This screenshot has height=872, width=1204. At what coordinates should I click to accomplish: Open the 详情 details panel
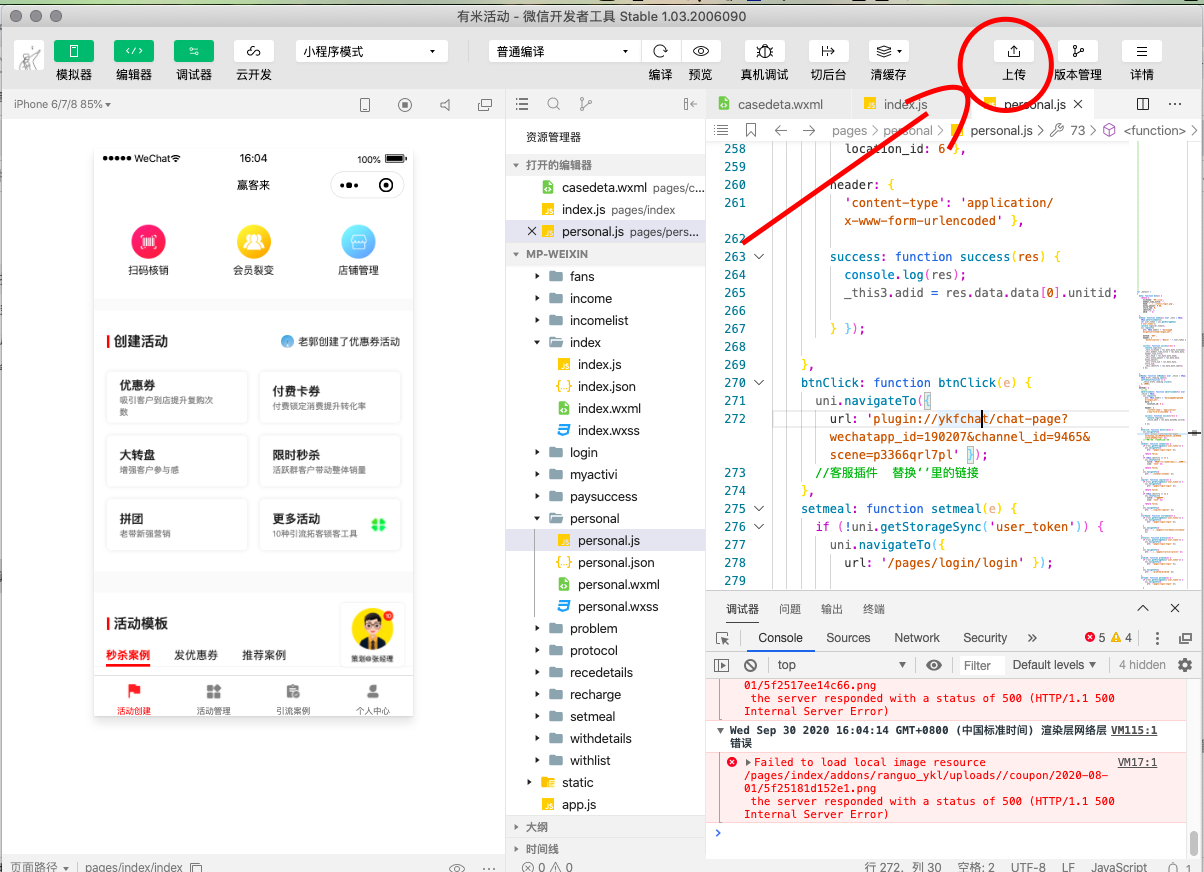1142,51
